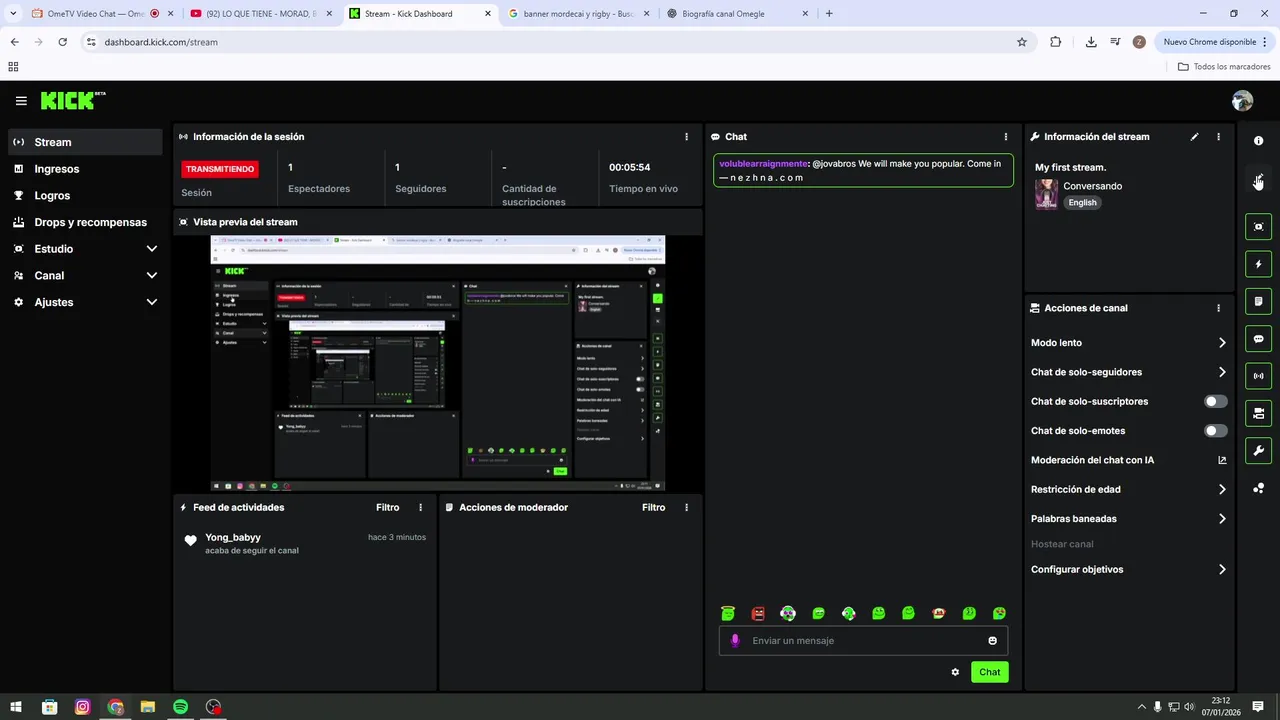Open Modo lento settings
1280x720 pixels.
(x=1128, y=343)
